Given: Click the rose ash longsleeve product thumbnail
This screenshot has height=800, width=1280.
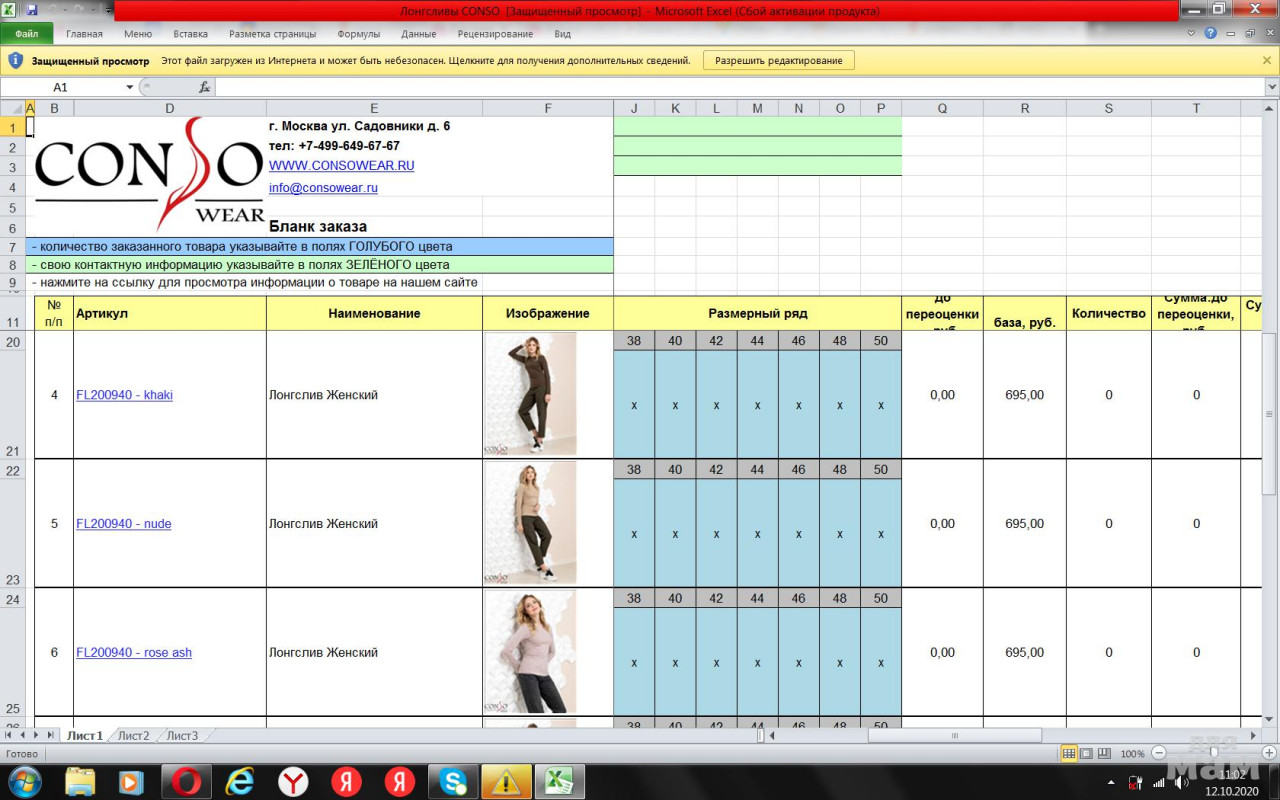Looking at the screenshot, I should [x=530, y=652].
